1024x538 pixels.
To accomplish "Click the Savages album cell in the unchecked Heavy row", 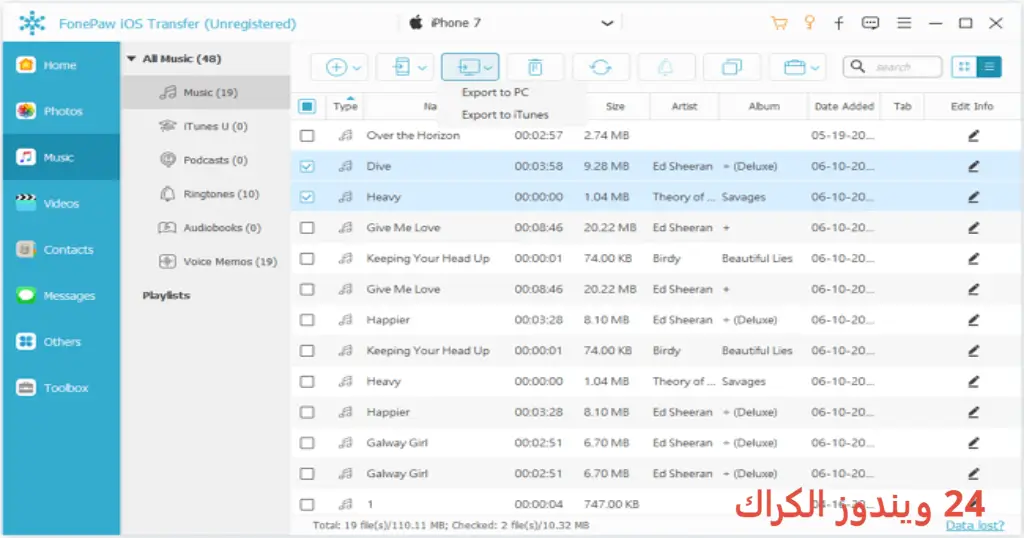I will (743, 381).
